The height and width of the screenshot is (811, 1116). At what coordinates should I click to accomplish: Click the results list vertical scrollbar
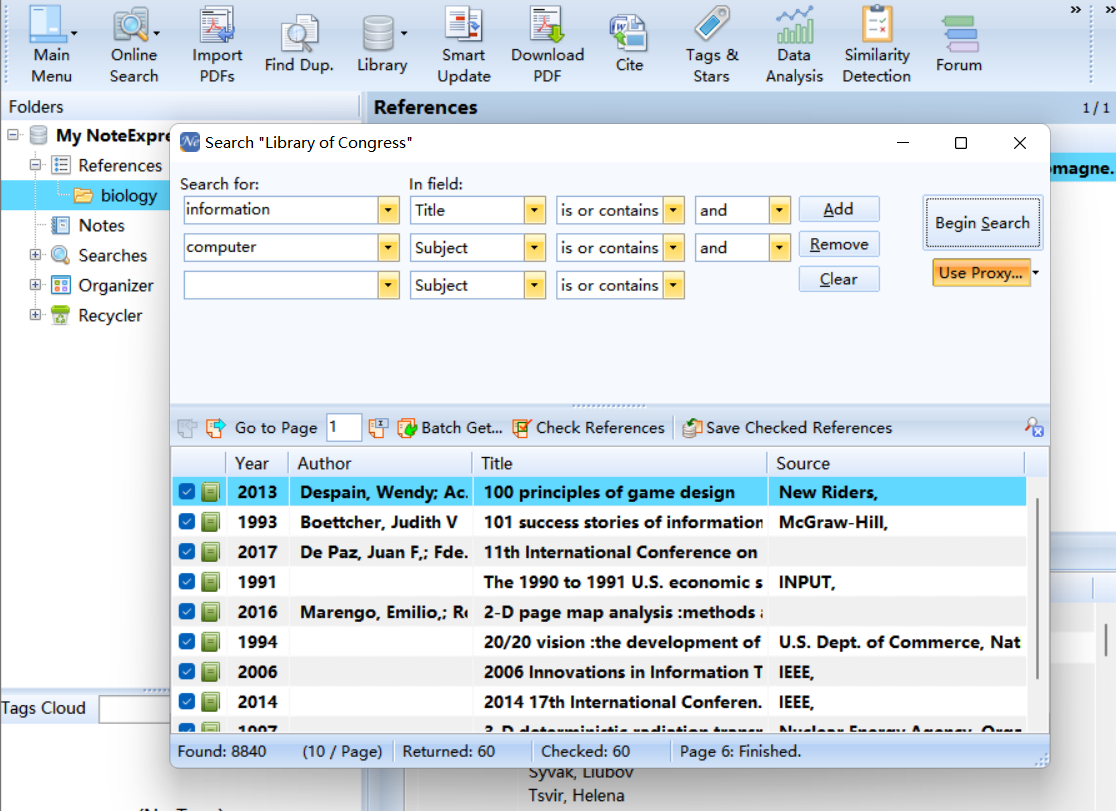(x=1037, y=587)
